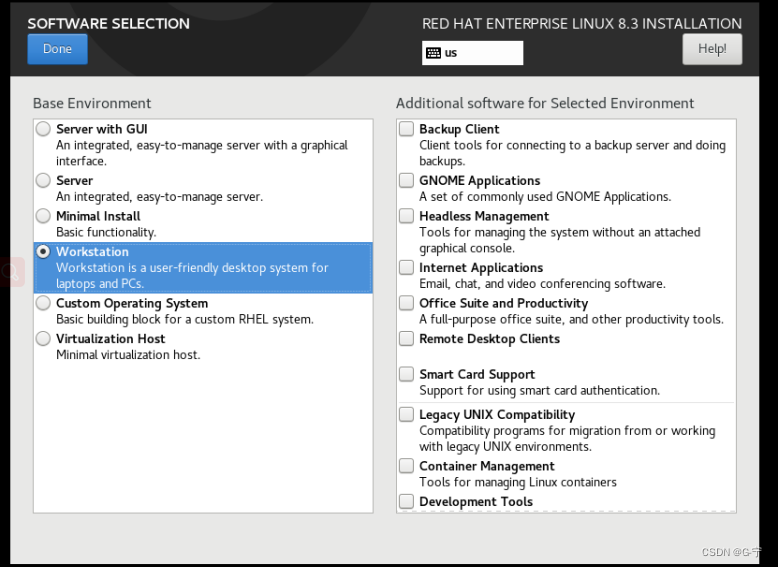778x567 pixels.
Task: Click the keyboard layout icon
Action: (433, 53)
